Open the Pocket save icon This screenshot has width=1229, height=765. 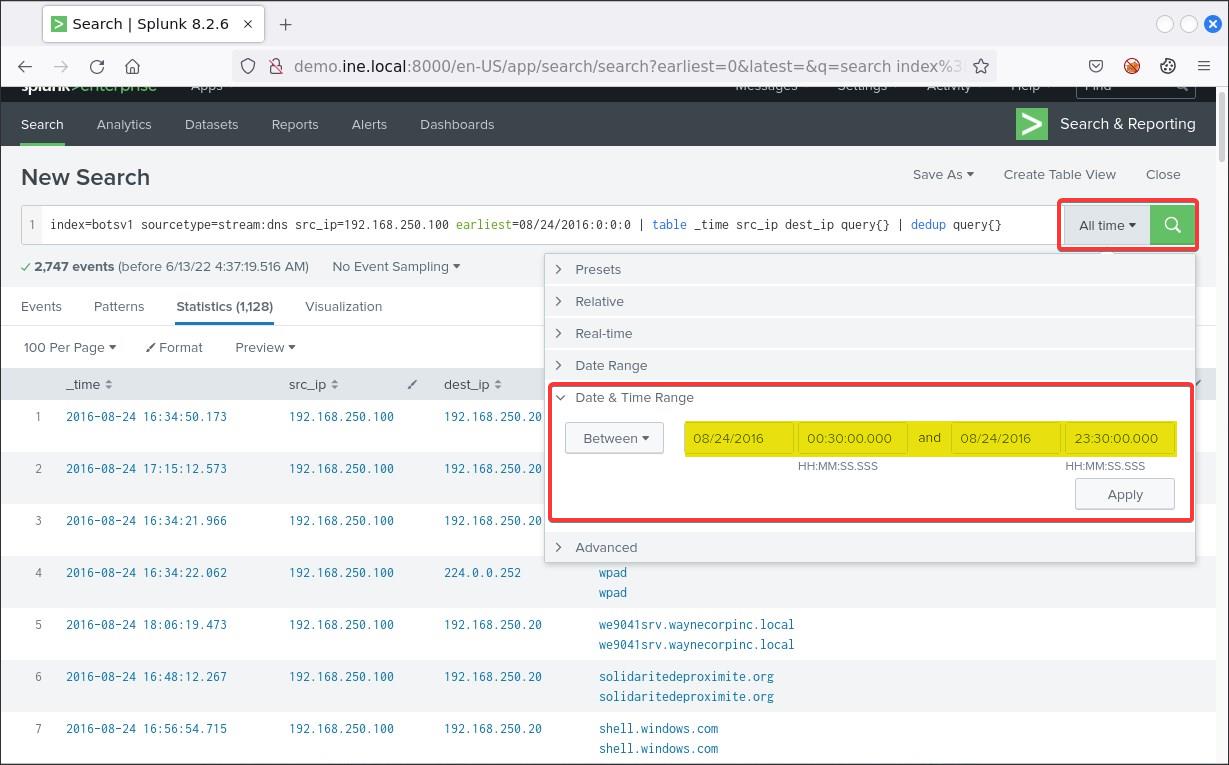(x=1096, y=66)
